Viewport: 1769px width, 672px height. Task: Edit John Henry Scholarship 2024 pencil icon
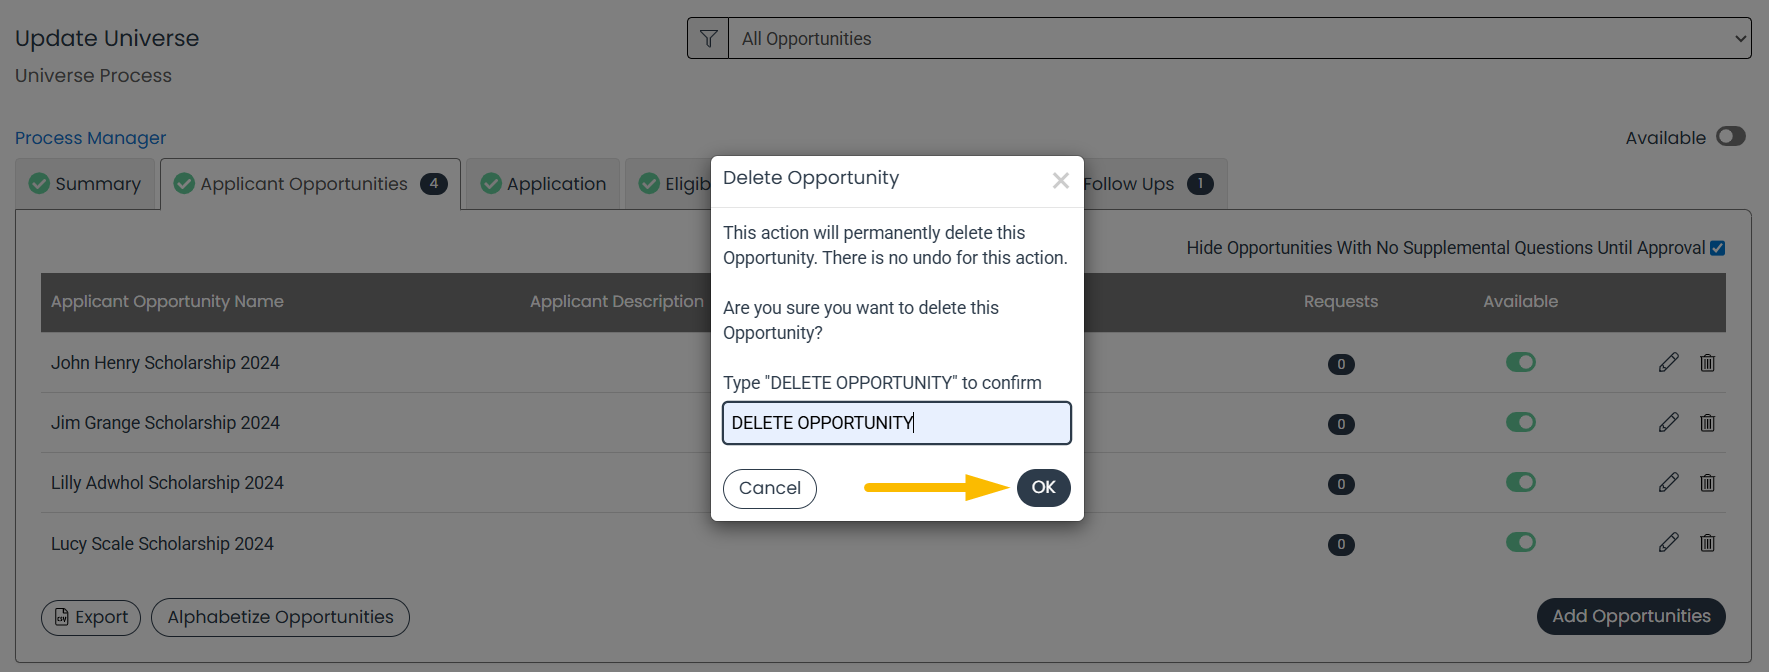1668,362
